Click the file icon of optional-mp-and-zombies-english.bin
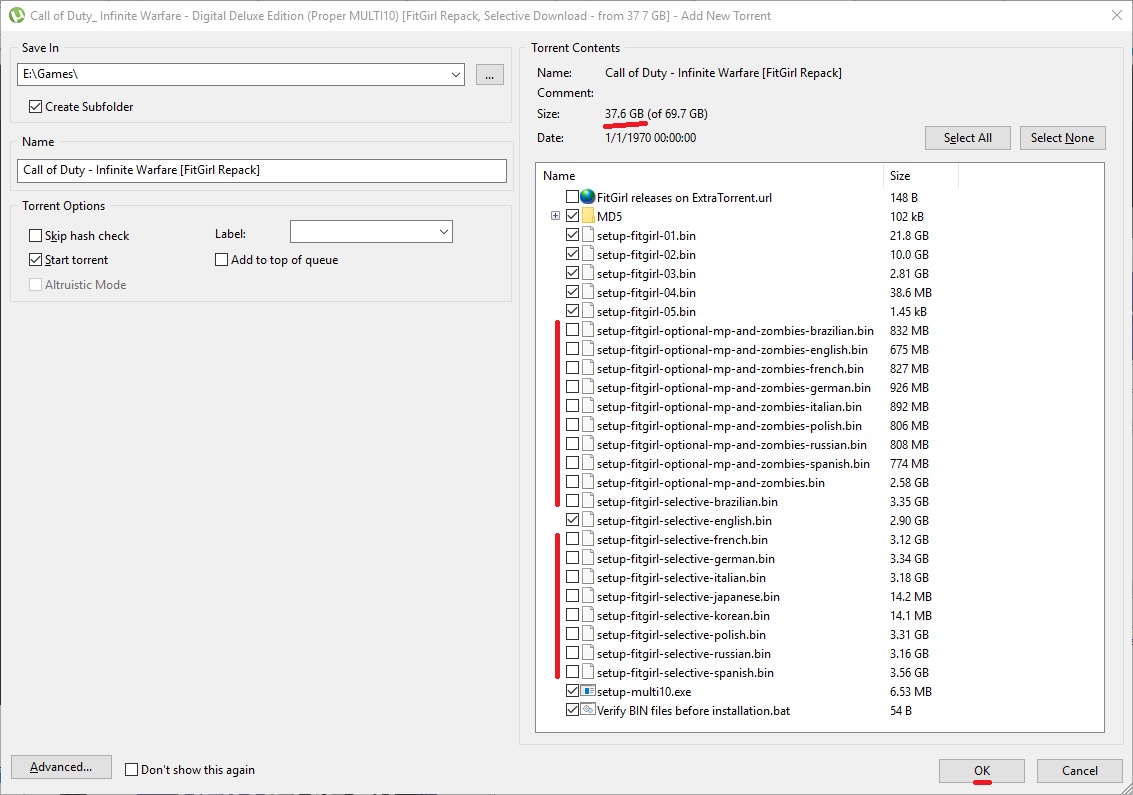This screenshot has height=795, width=1133. click(587, 349)
